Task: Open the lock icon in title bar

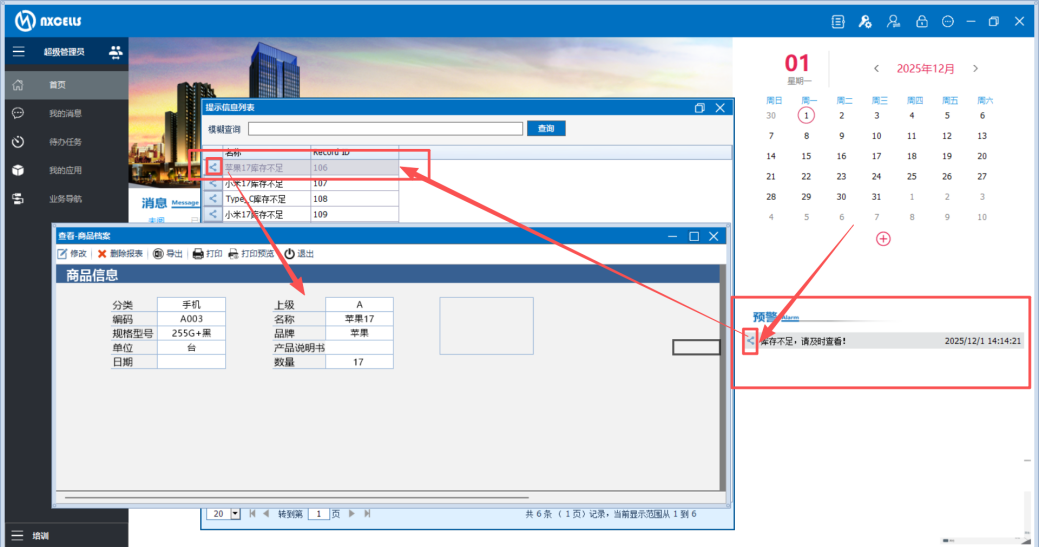Action: (x=922, y=21)
